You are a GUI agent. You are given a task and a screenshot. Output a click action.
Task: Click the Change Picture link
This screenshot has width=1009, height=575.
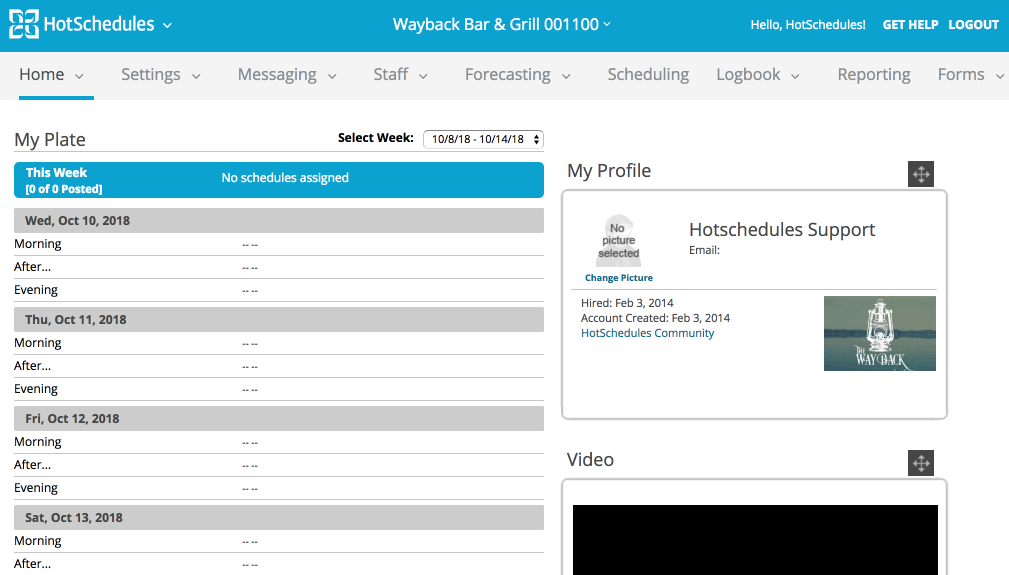pos(618,278)
